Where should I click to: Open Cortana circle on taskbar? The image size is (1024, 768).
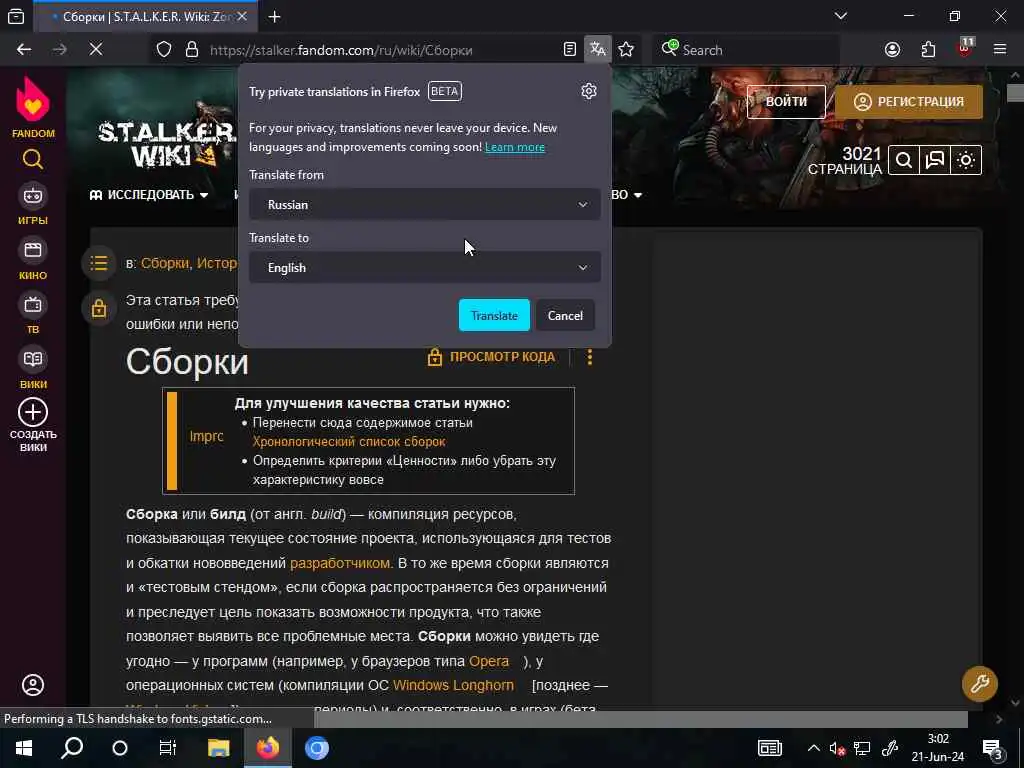120,748
